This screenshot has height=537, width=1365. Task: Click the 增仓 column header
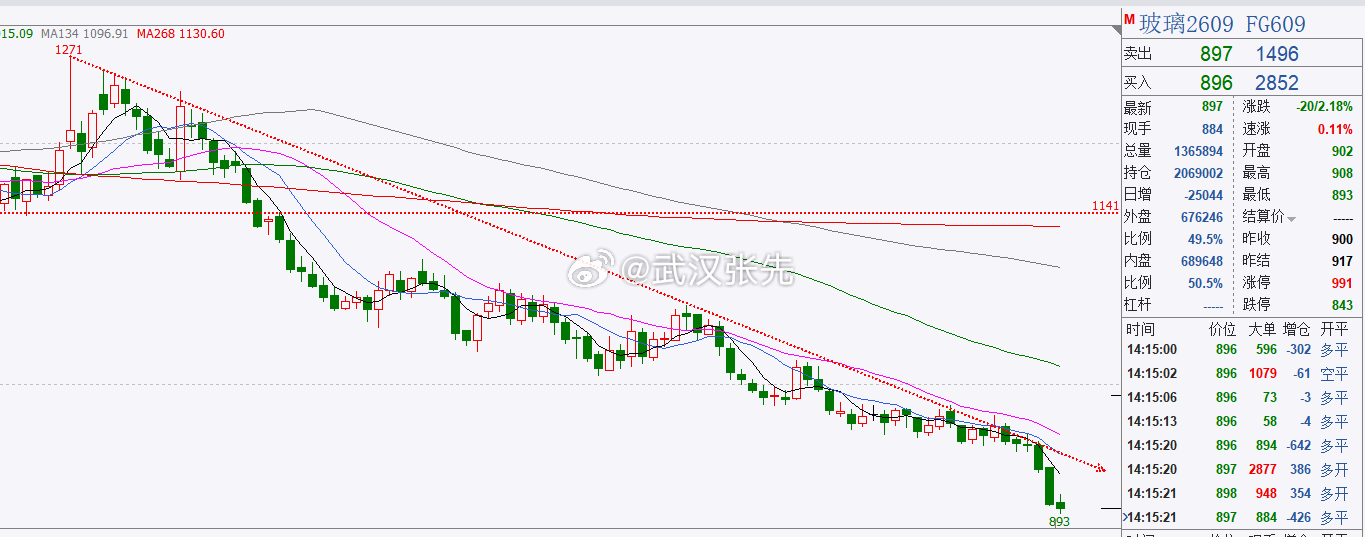coord(1297,329)
